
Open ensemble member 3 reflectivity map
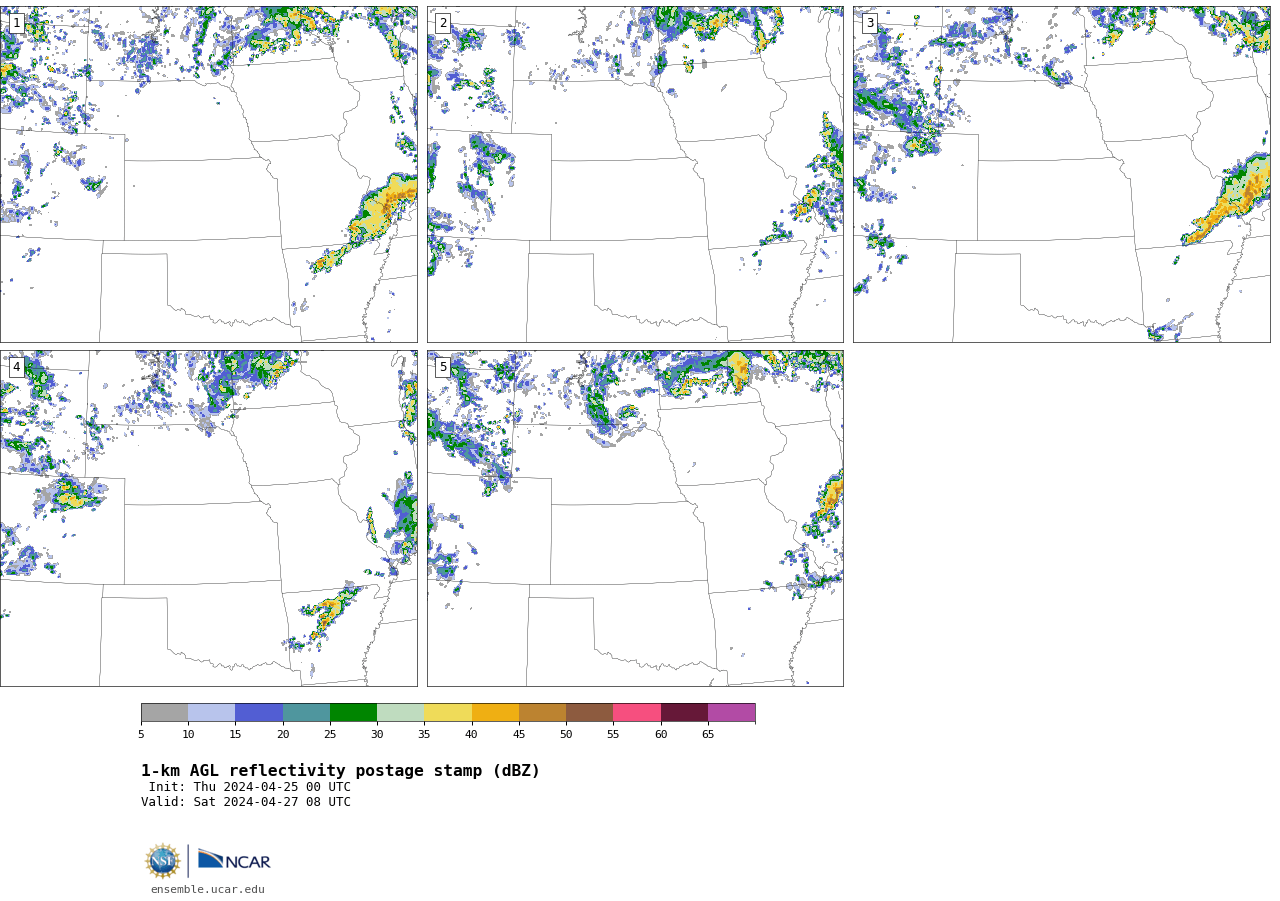point(1061,174)
